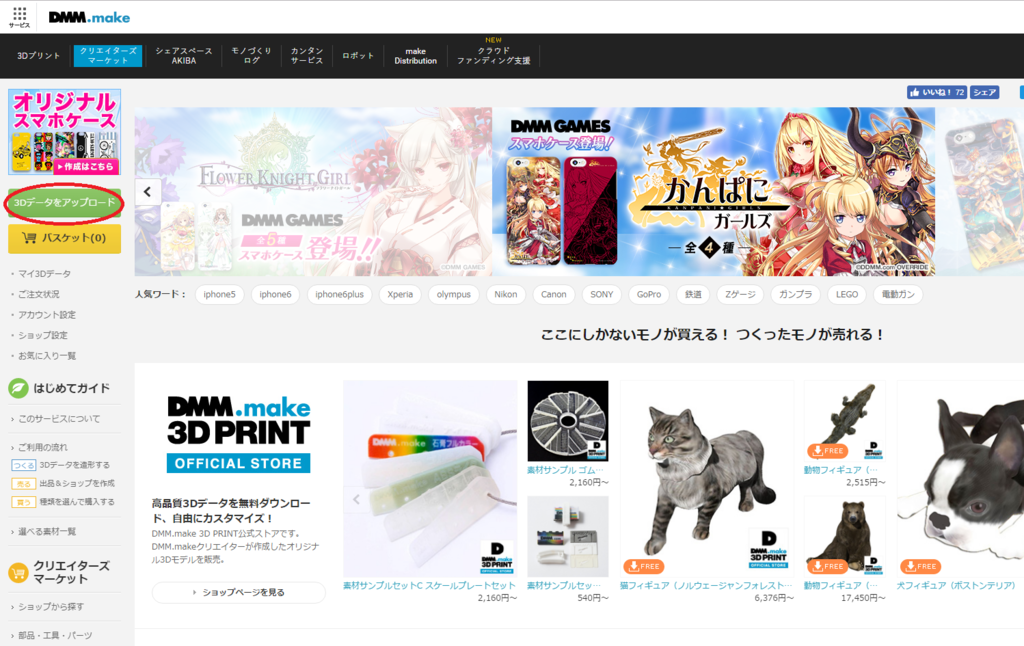Open 素材サンプルセットC スケールプレートセット link
The image size is (1024, 646).
pyautogui.click(x=430, y=586)
